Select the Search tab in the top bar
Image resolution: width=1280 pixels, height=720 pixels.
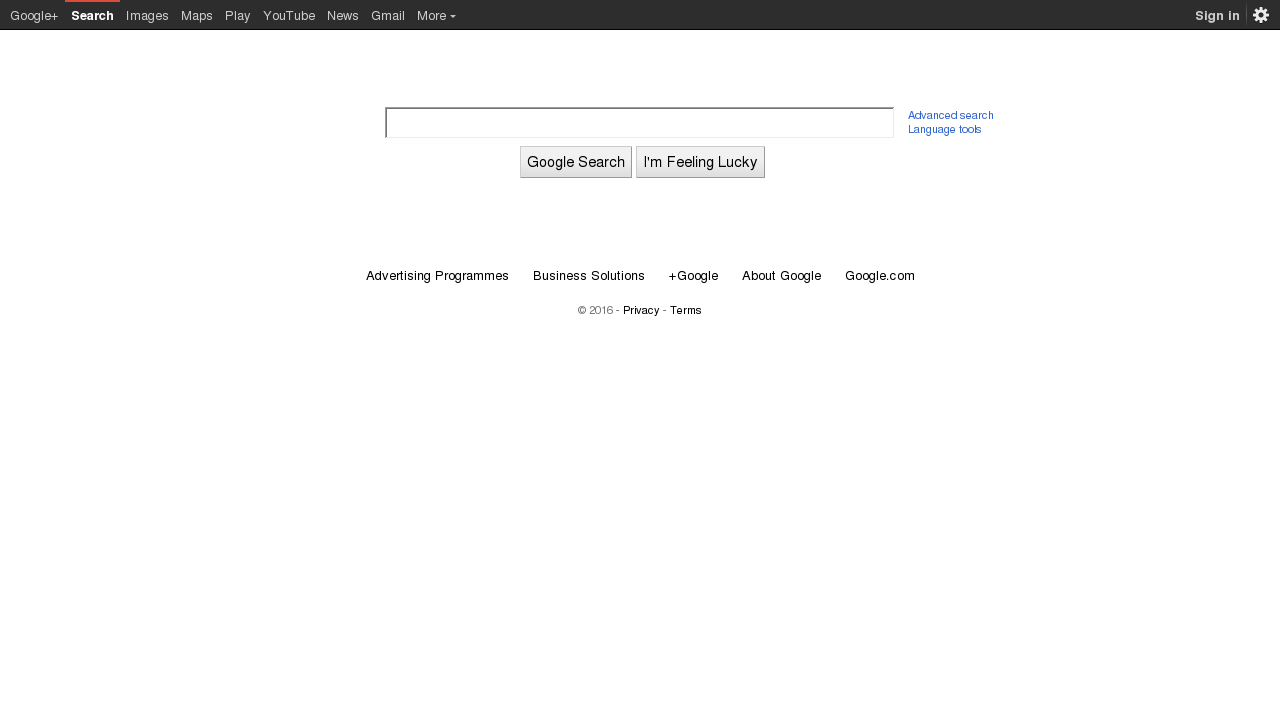(x=92, y=15)
